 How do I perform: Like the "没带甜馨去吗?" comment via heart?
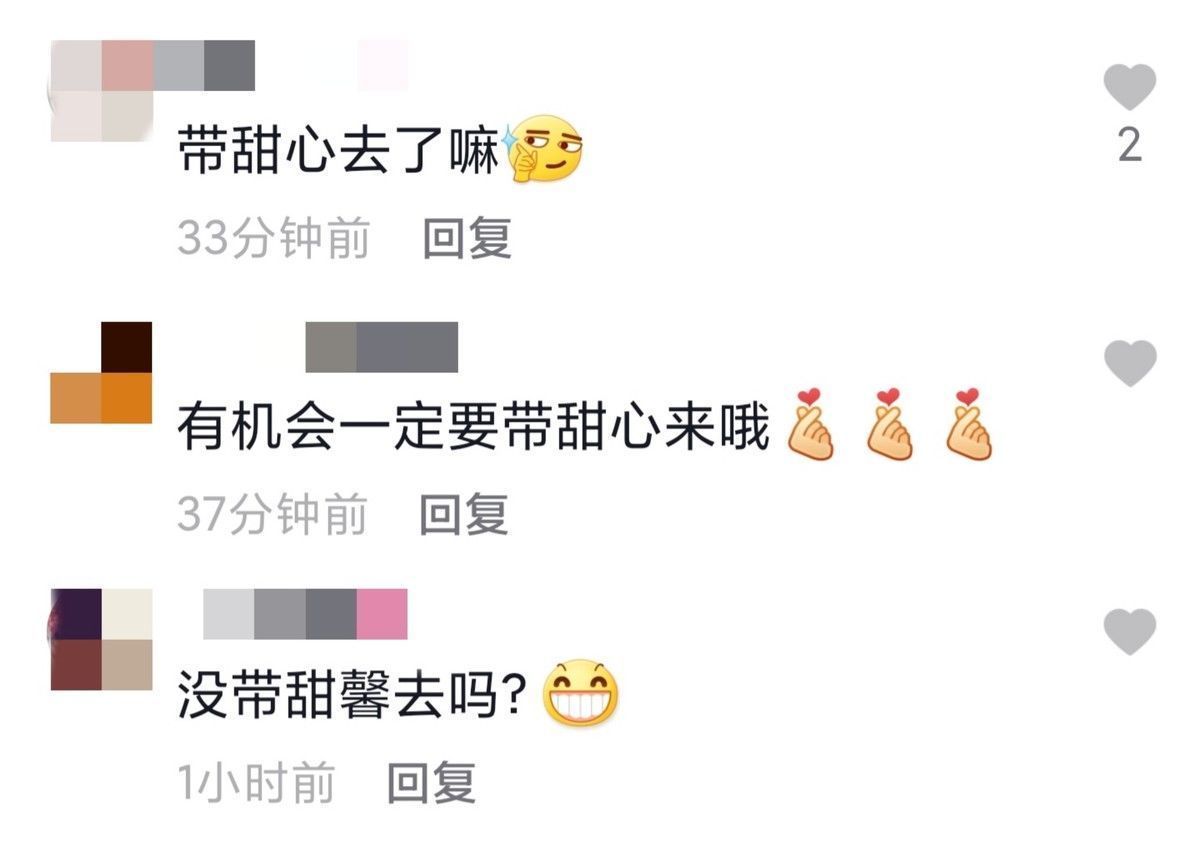[x=1130, y=632]
